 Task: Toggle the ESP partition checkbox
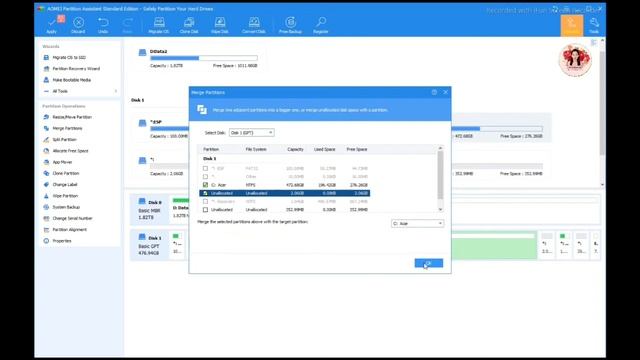click(x=205, y=168)
